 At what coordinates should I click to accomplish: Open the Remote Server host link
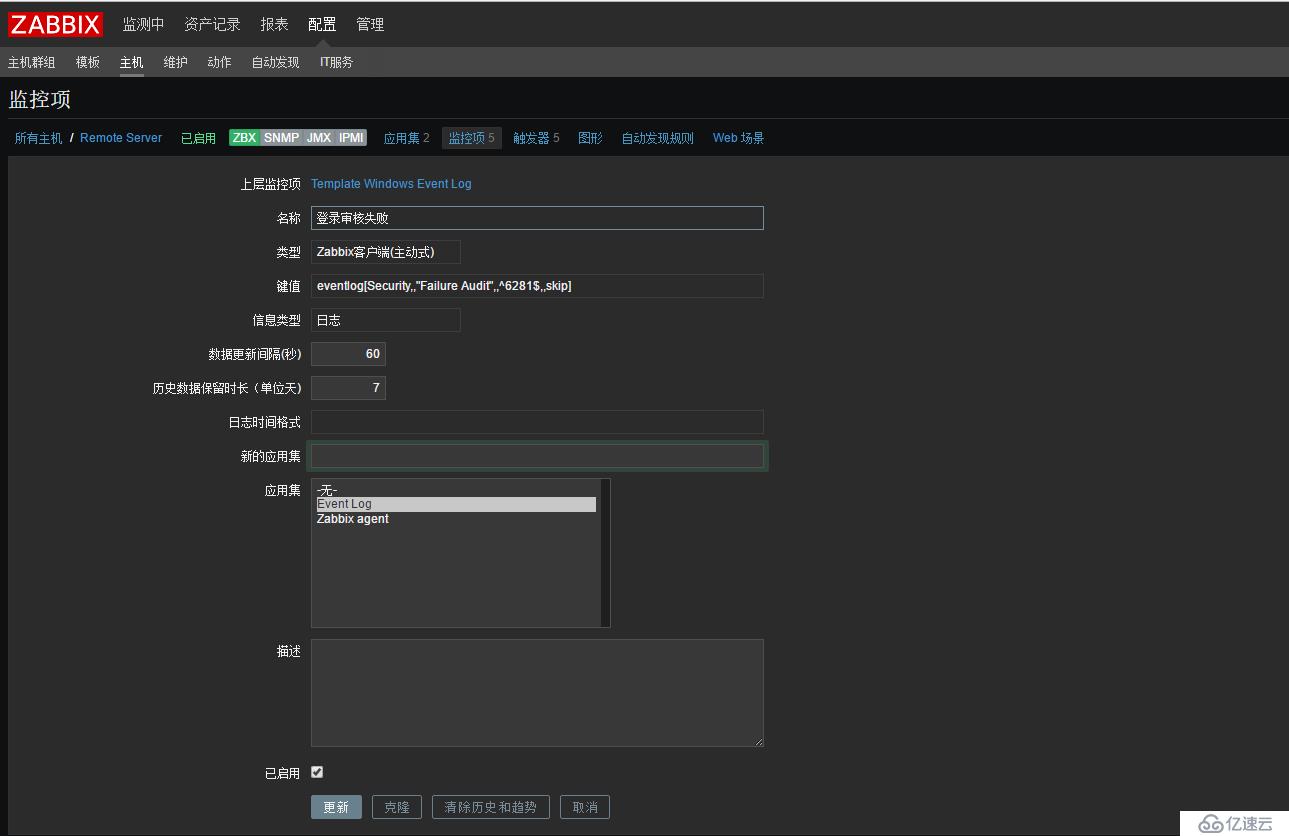tap(121, 138)
